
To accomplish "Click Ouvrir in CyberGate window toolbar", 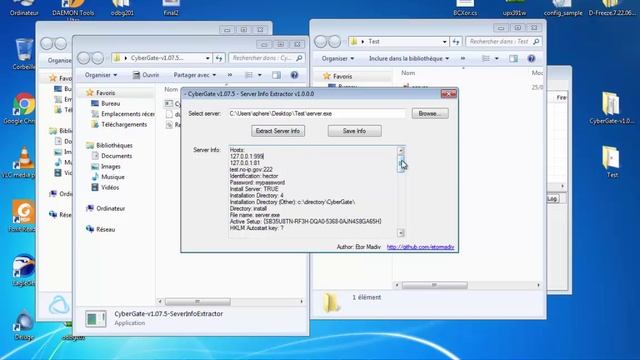I will coord(146,75).
